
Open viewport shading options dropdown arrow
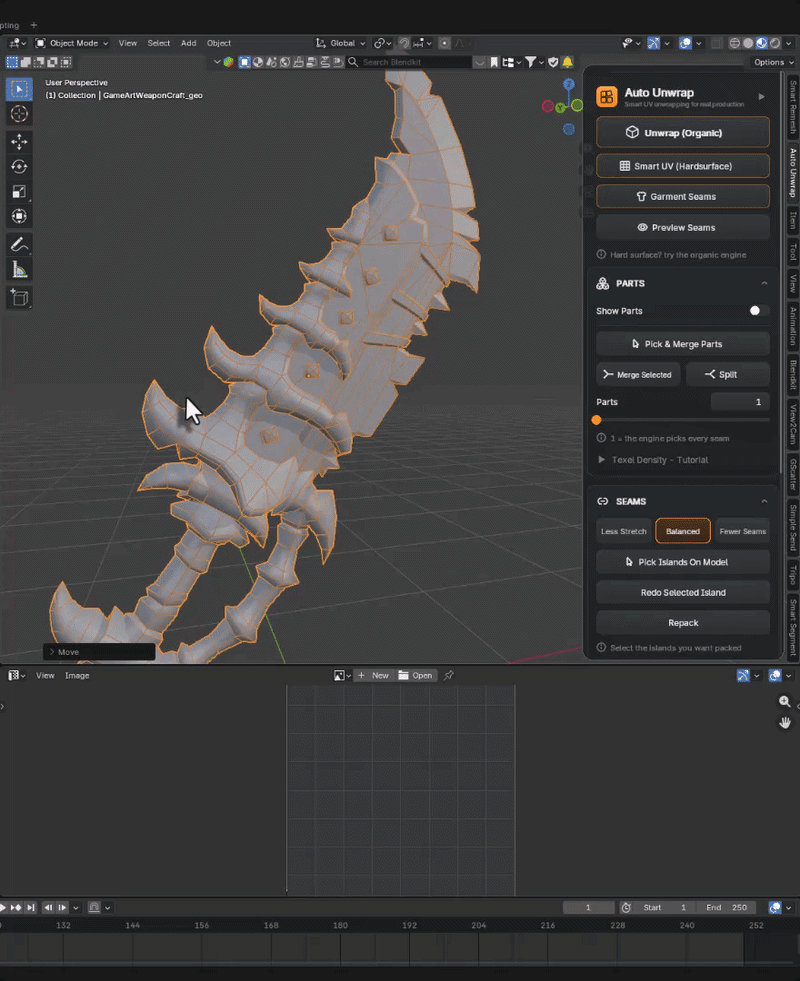(x=789, y=43)
